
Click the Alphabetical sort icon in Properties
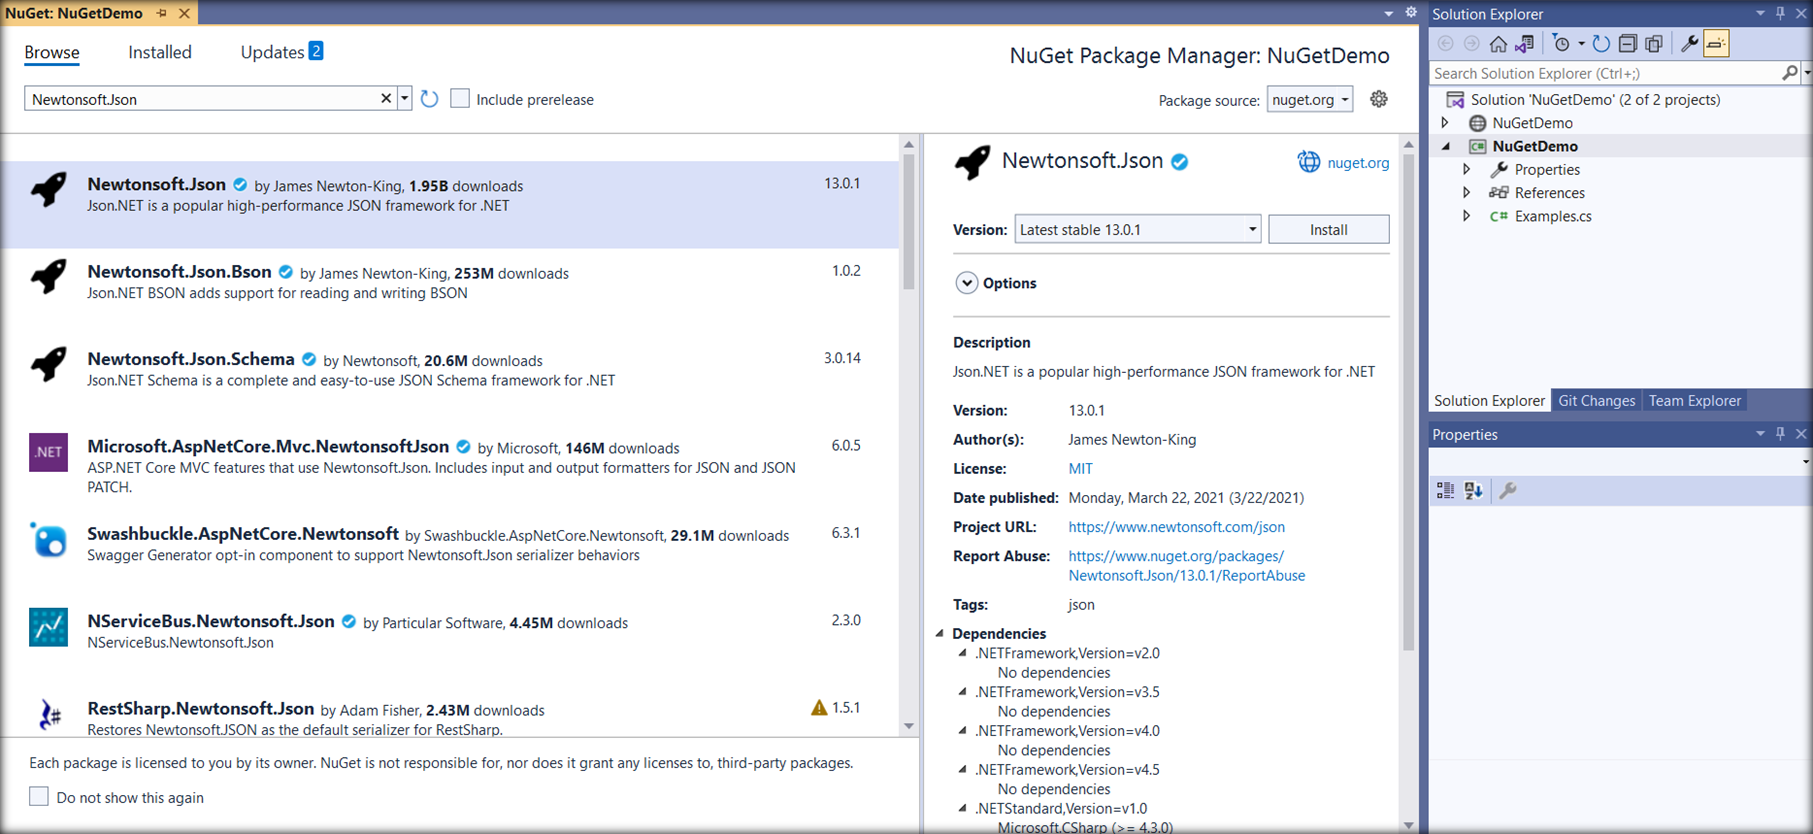[x=1473, y=490]
